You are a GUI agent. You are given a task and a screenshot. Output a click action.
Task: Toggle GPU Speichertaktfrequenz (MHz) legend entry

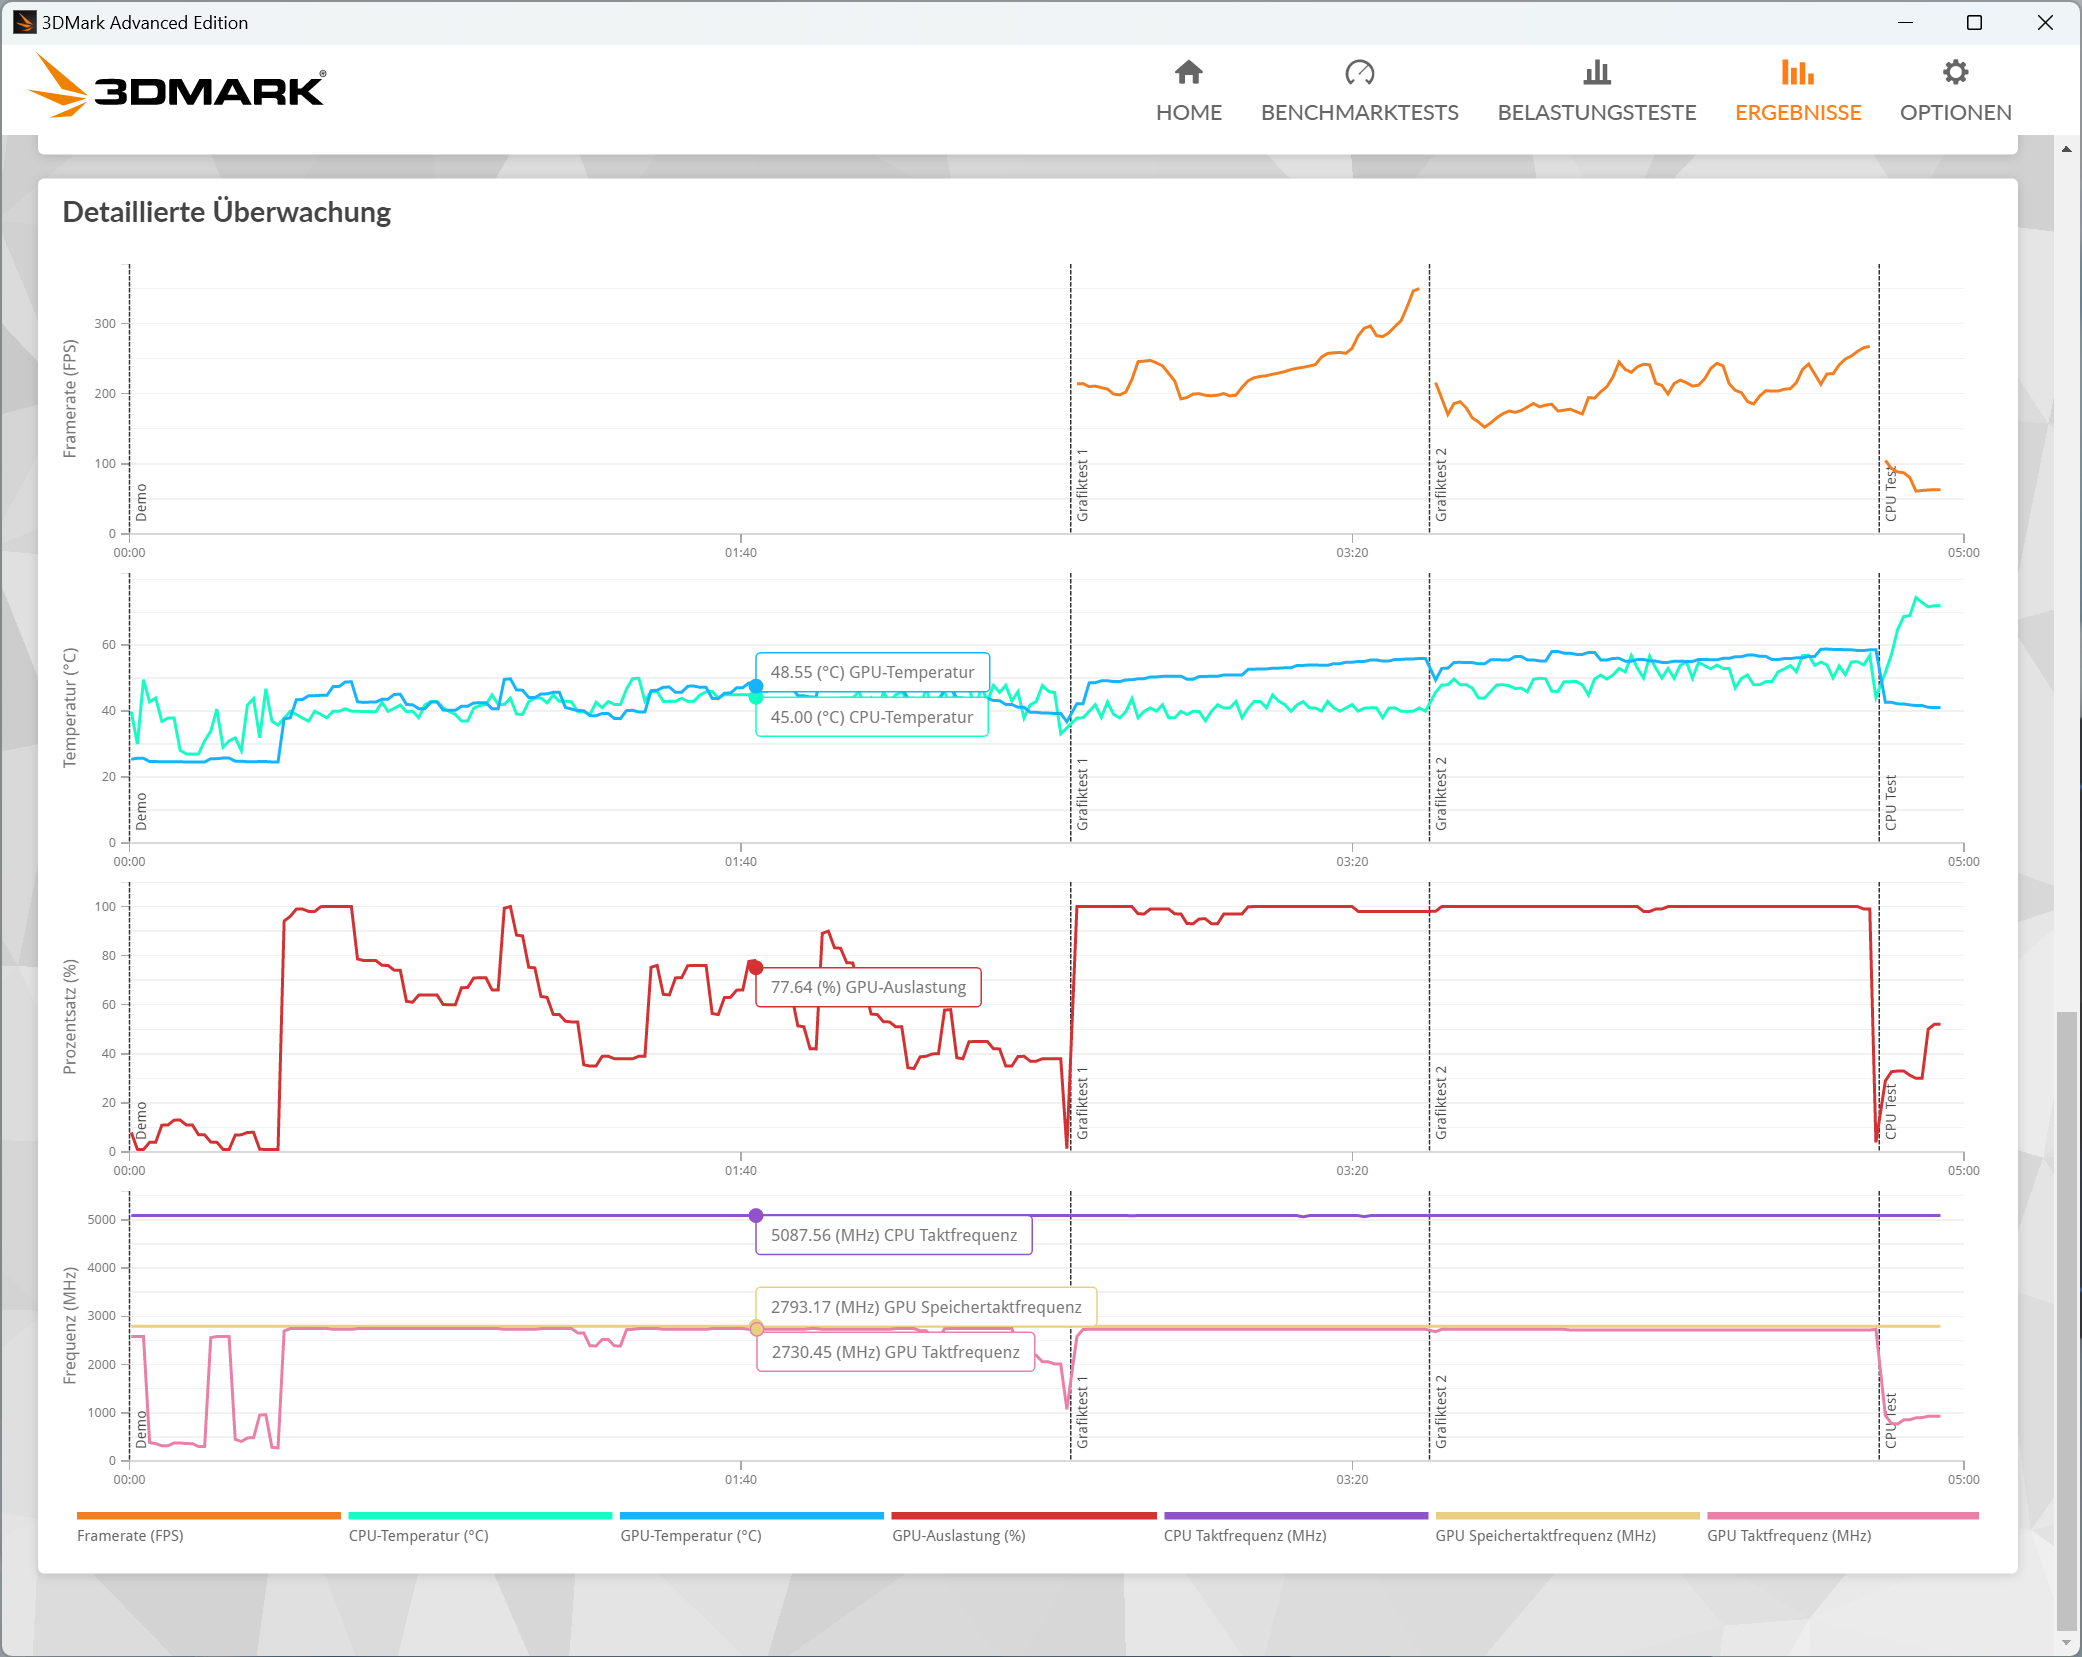(x=1545, y=1535)
